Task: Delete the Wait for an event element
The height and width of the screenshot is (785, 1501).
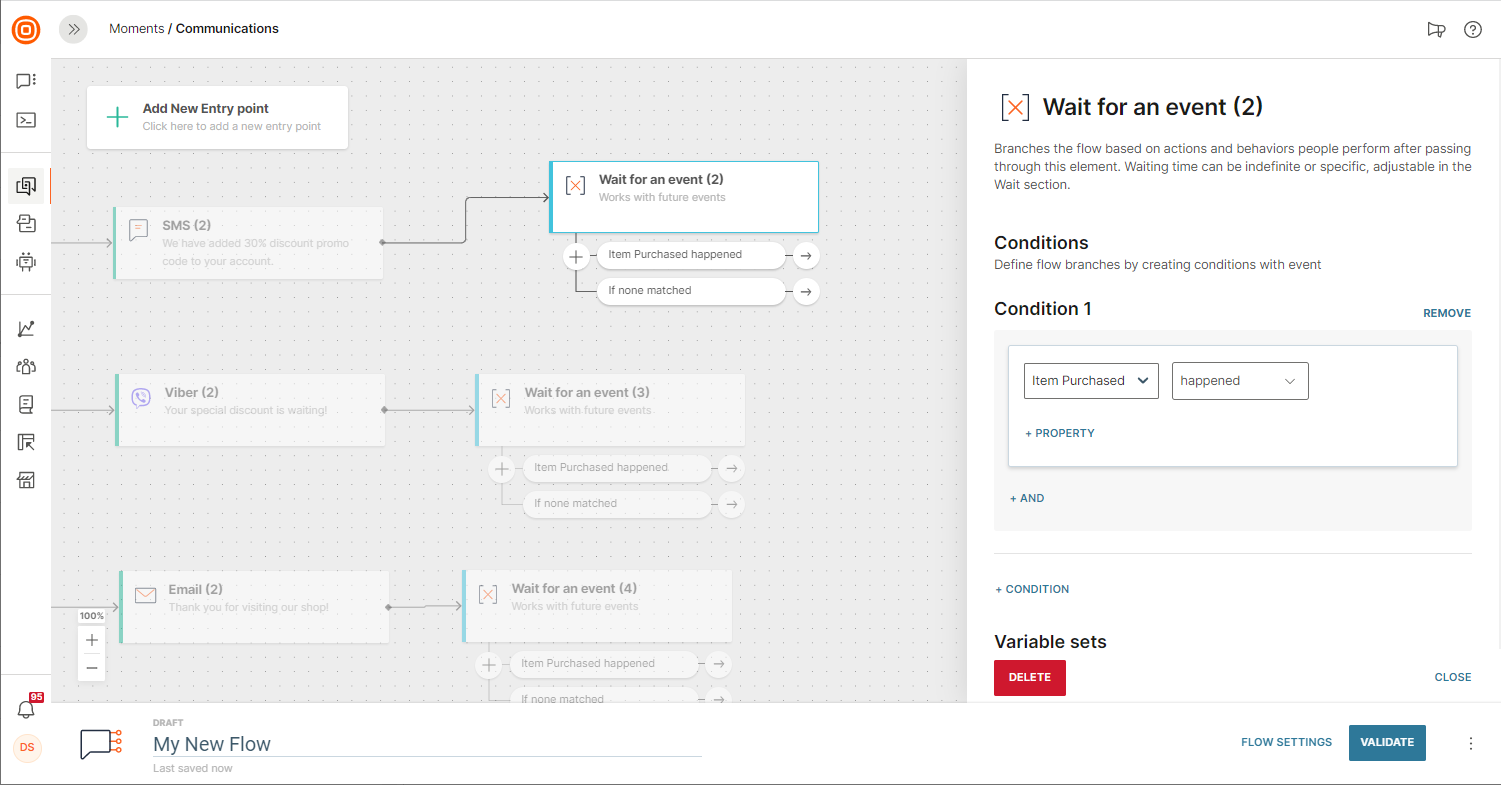Action: pyautogui.click(x=1029, y=678)
